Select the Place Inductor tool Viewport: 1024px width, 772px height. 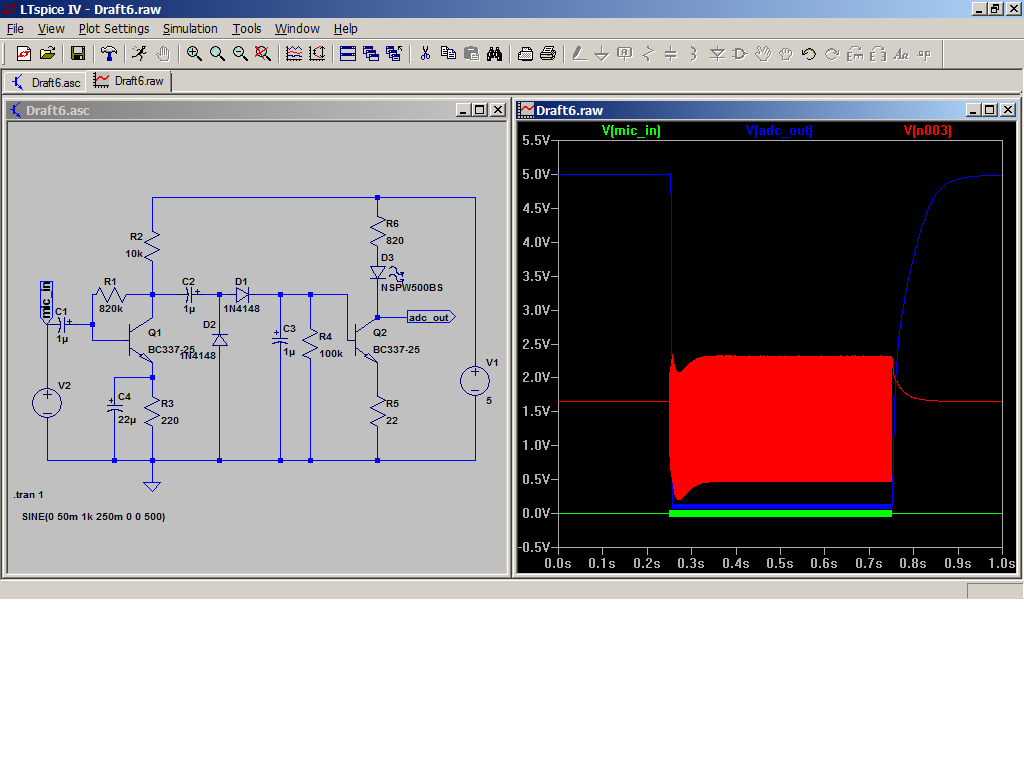pyautogui.click(x=694, y=54)
